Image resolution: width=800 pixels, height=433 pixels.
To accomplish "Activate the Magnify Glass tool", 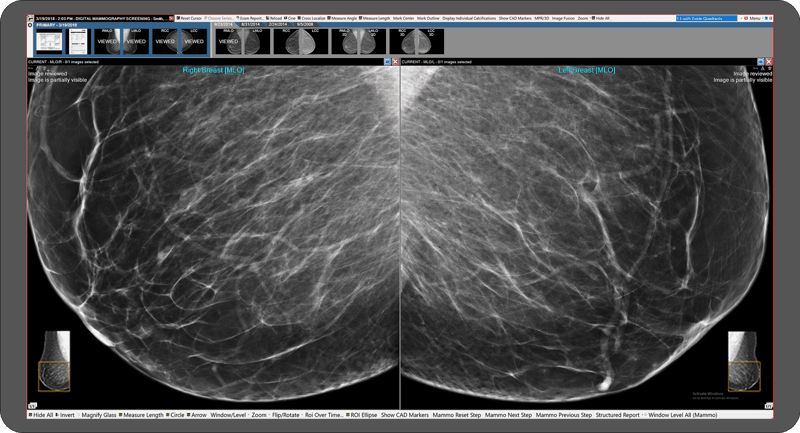I will click(99, 415).
